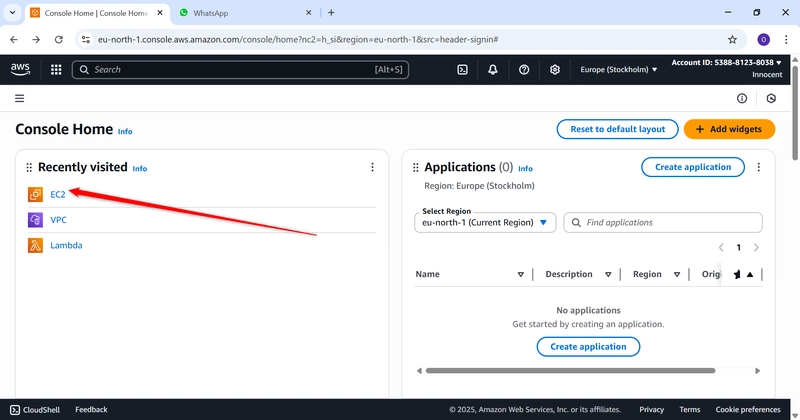
Task: Click the circled info icon below header
Action: pos(742,98)
